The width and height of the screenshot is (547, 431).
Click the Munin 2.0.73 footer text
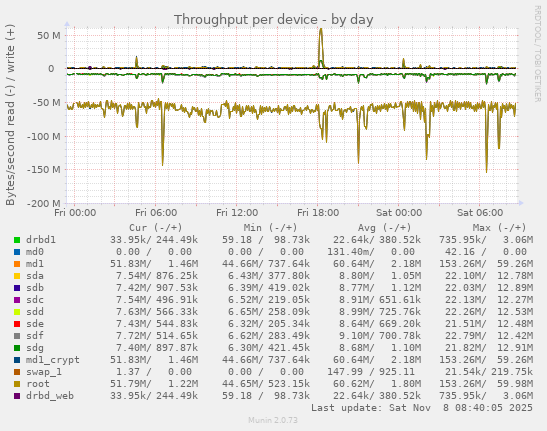pos(273,420)
